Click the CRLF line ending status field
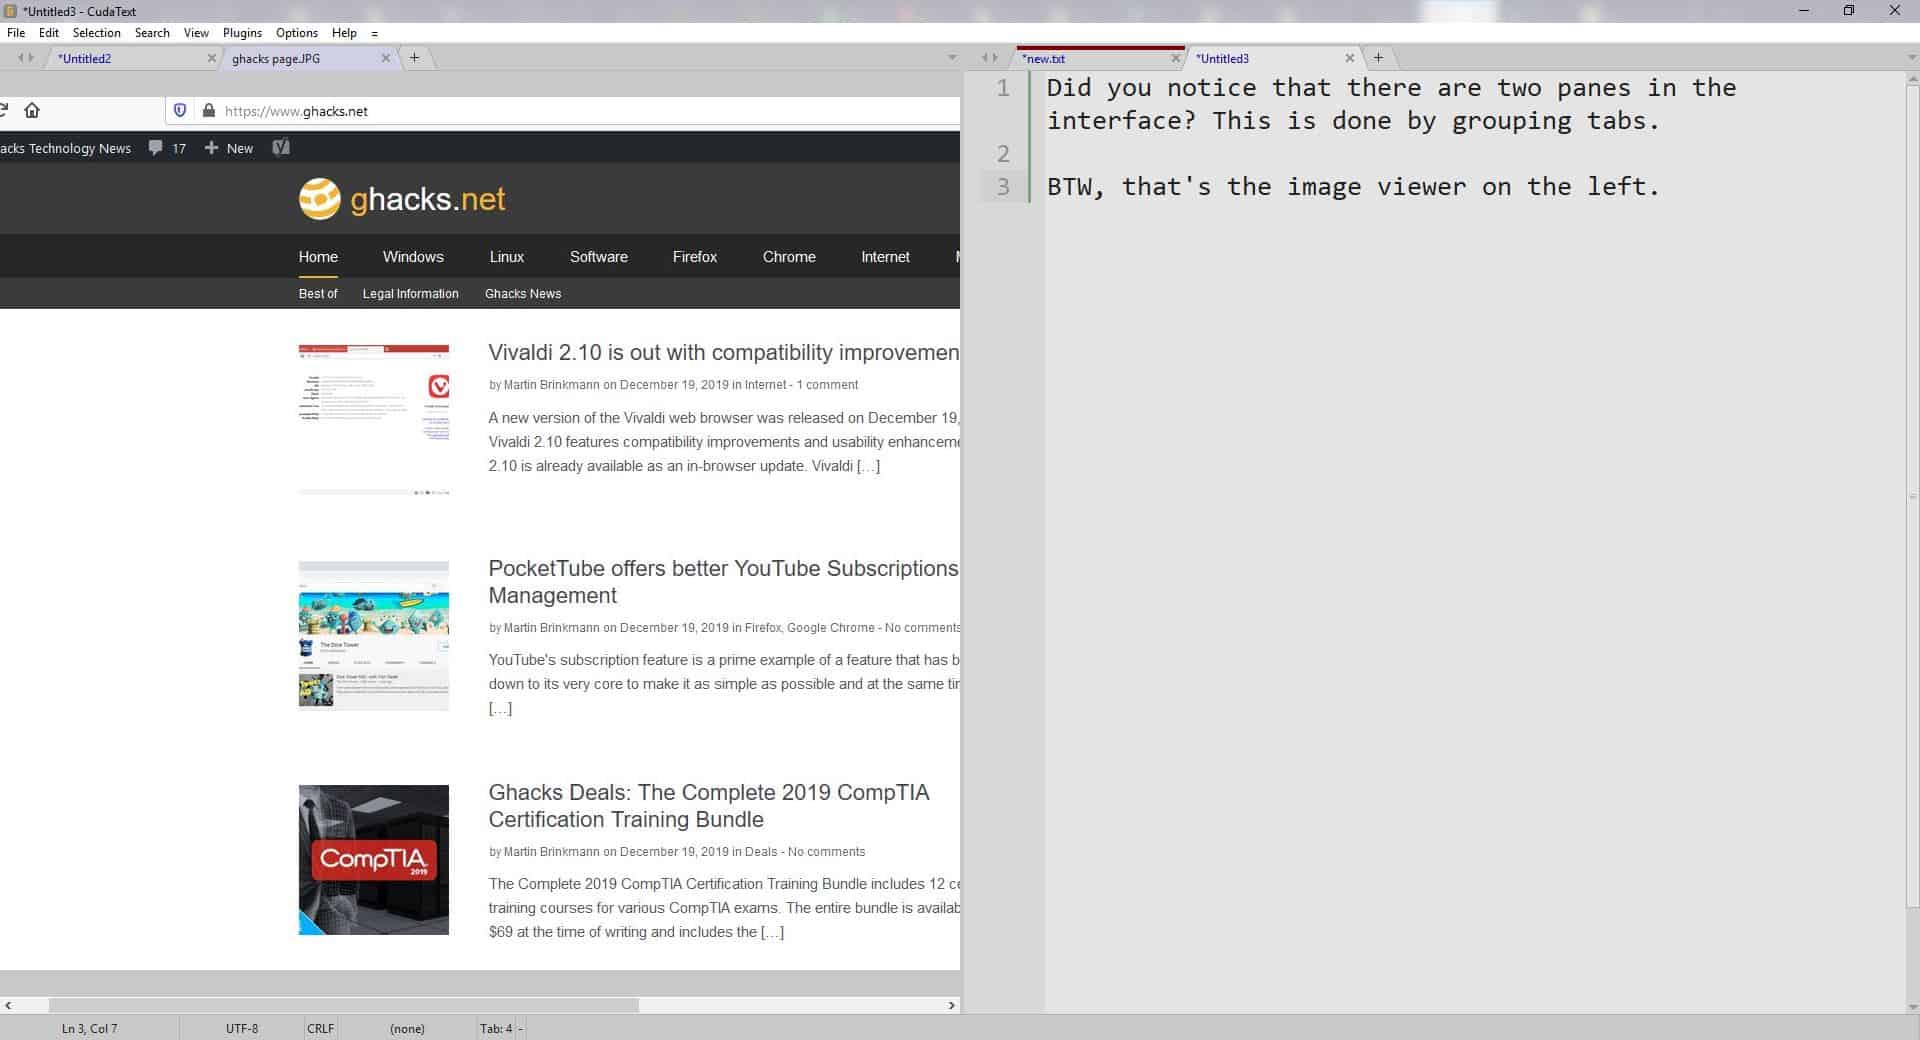 (x=321, y=1028)
